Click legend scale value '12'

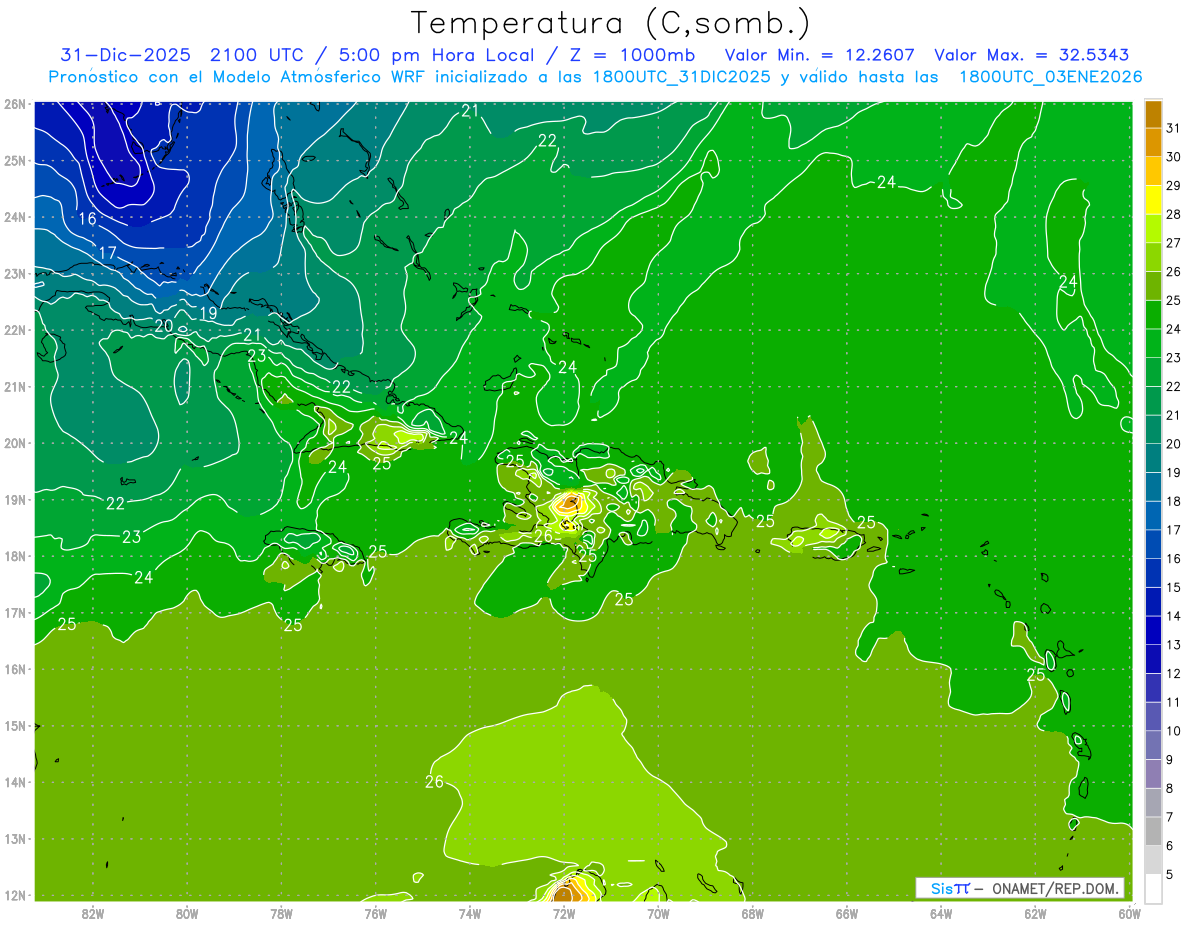pyautogui.click(x=1174, y=673)
